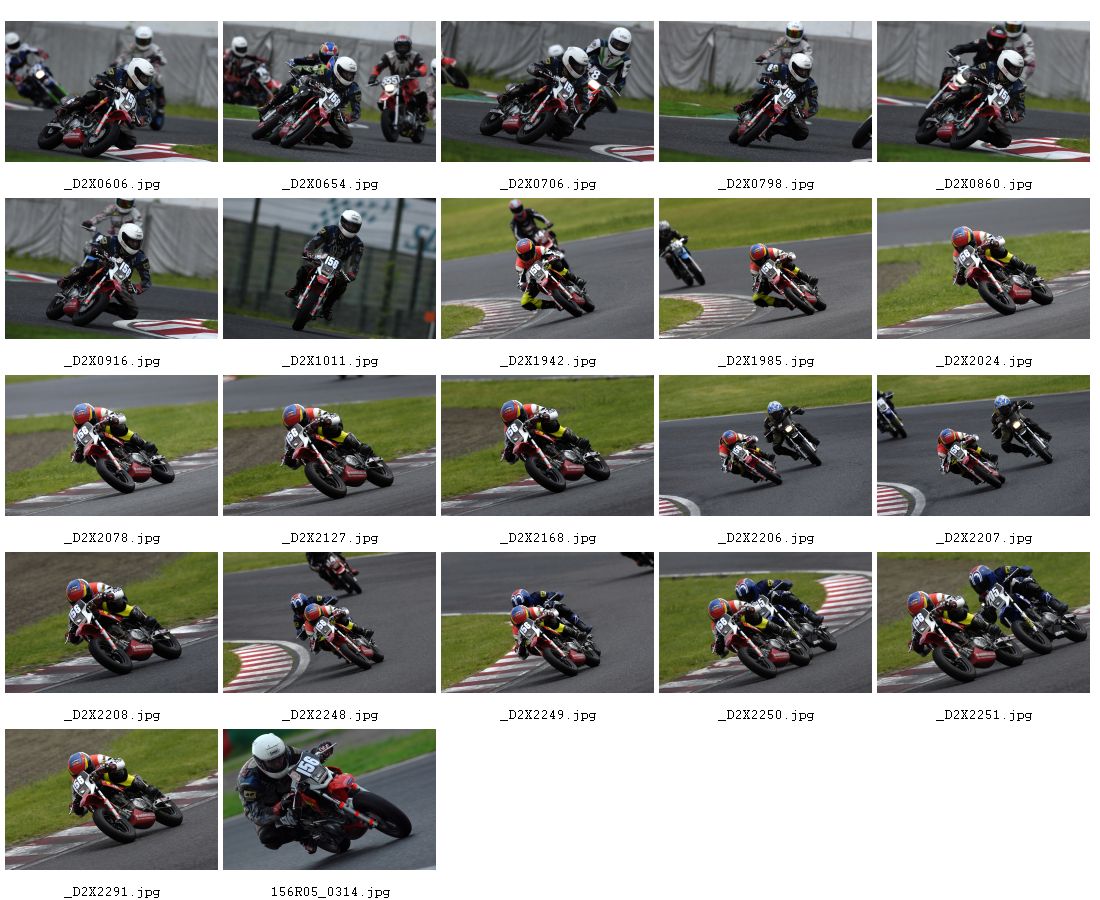Select the _D2X2248.jpg thumbnail

pos(329,622)
